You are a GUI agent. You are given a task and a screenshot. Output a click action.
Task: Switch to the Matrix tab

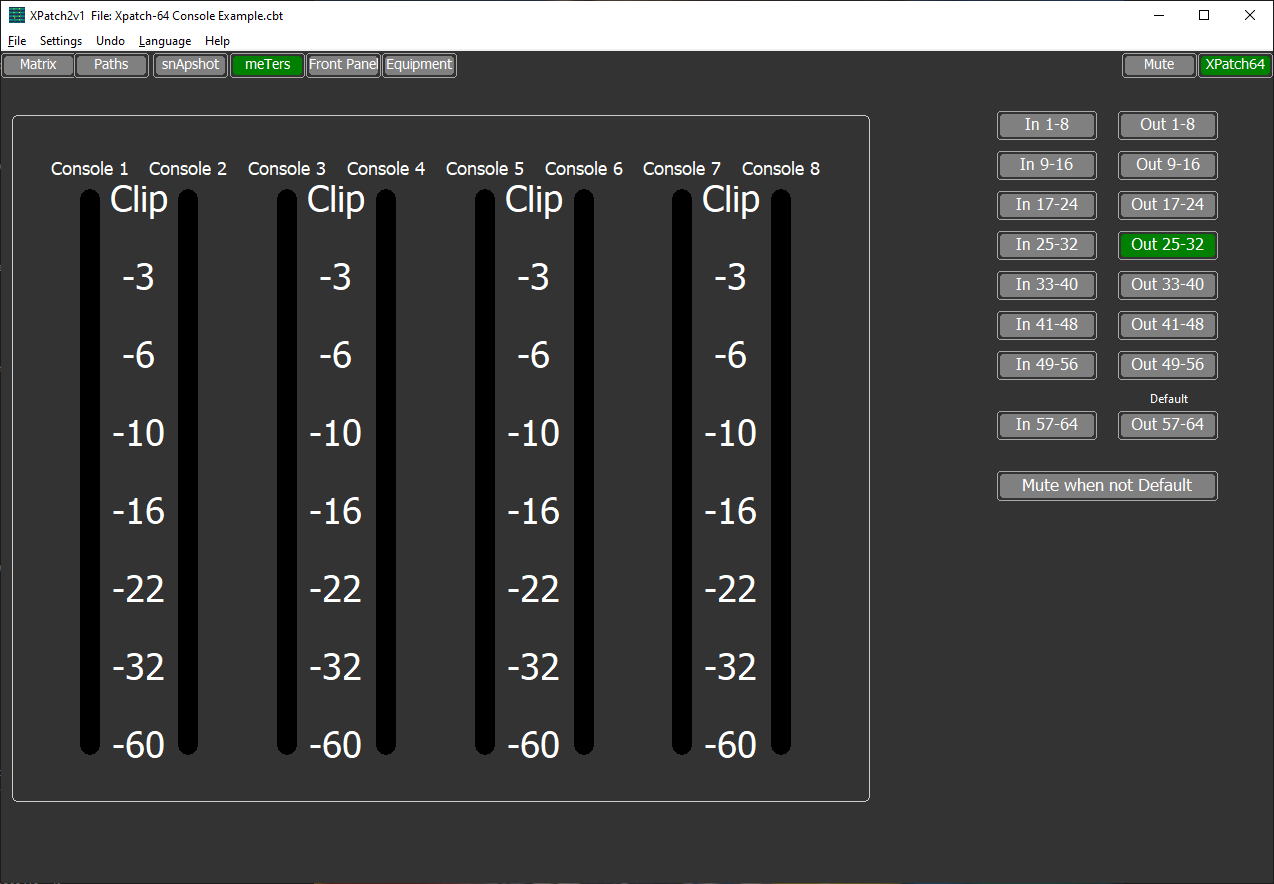coord(37,64)
